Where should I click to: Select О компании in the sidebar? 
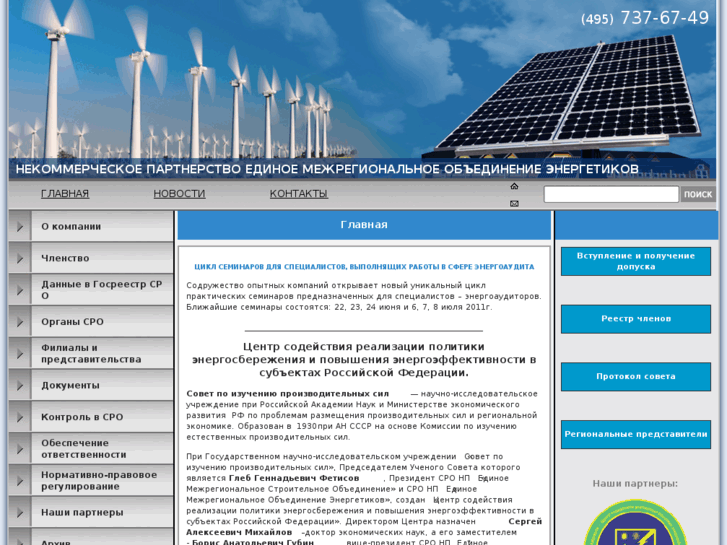click(x=71, y=226)
